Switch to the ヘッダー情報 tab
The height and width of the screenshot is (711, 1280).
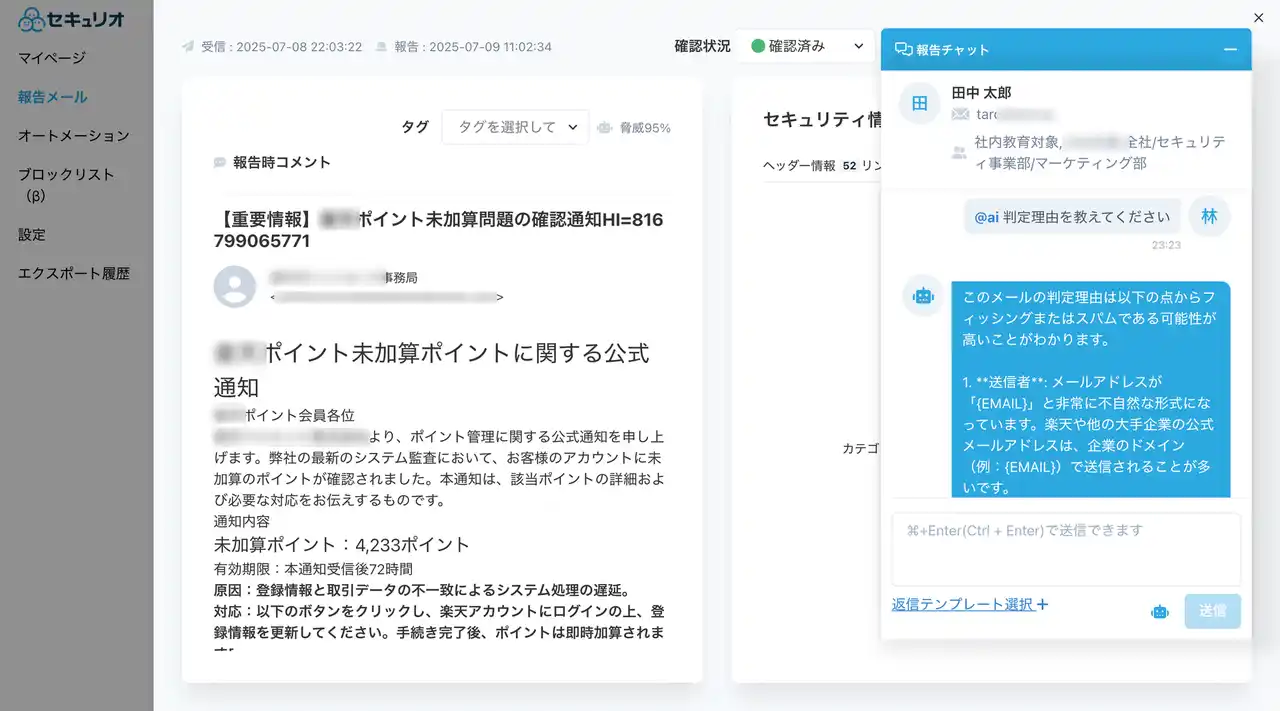[x=799, y=166]
